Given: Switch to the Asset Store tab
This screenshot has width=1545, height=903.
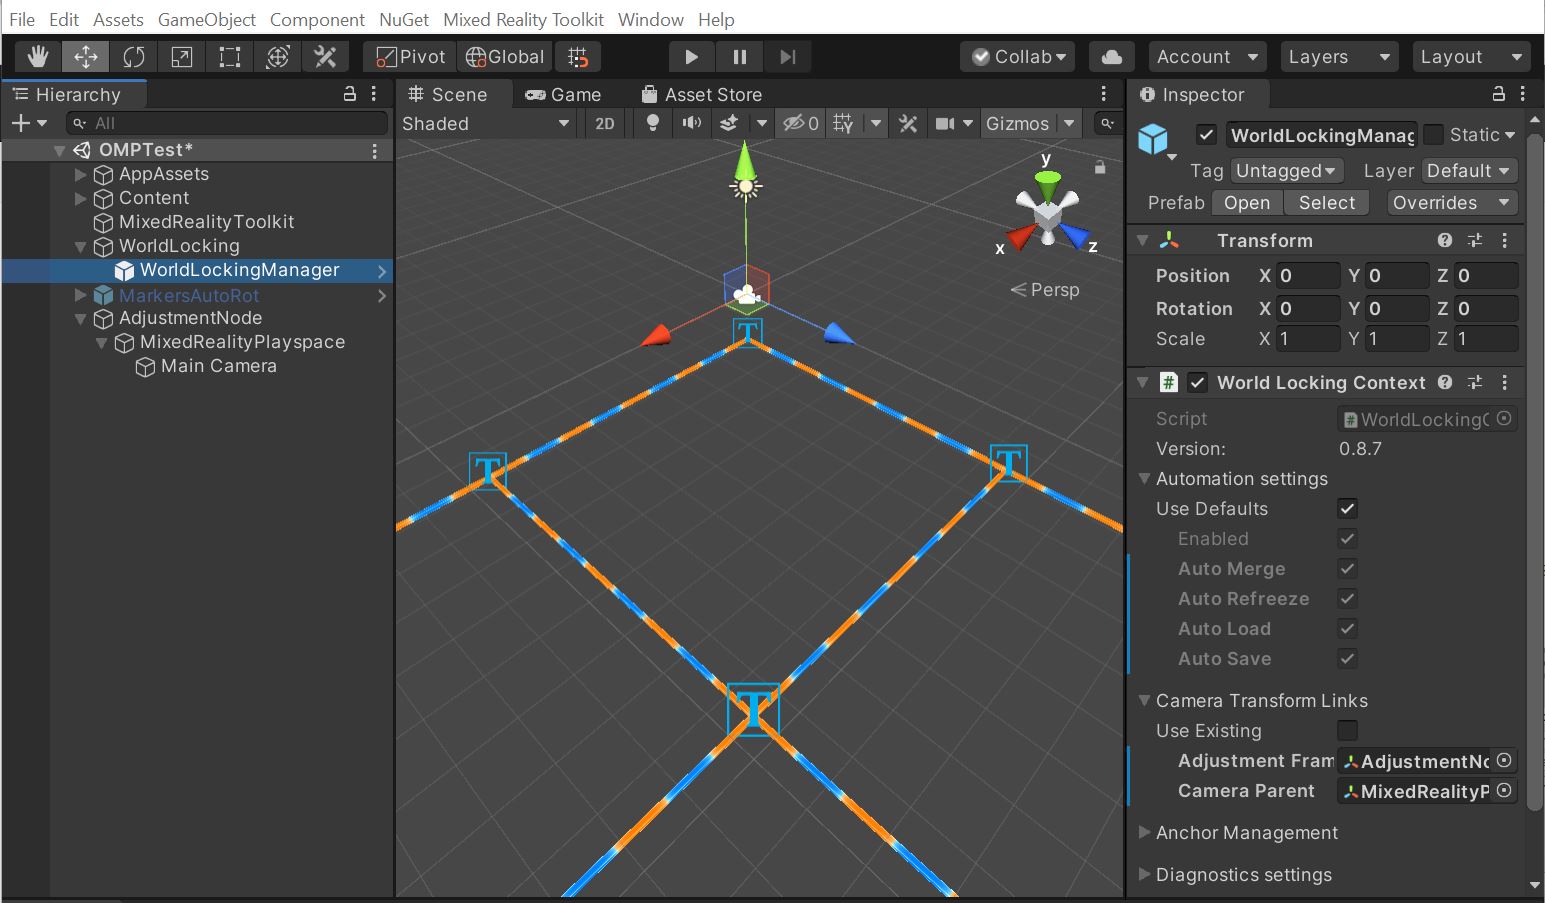Looking at the screenshot, I should click(702, 94).
